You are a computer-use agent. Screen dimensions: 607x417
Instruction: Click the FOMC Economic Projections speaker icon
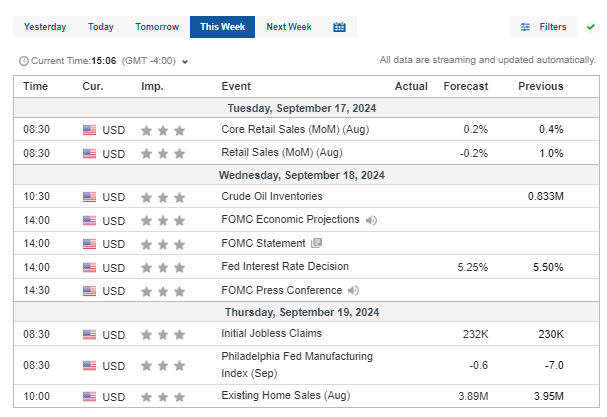pos(371,220)
